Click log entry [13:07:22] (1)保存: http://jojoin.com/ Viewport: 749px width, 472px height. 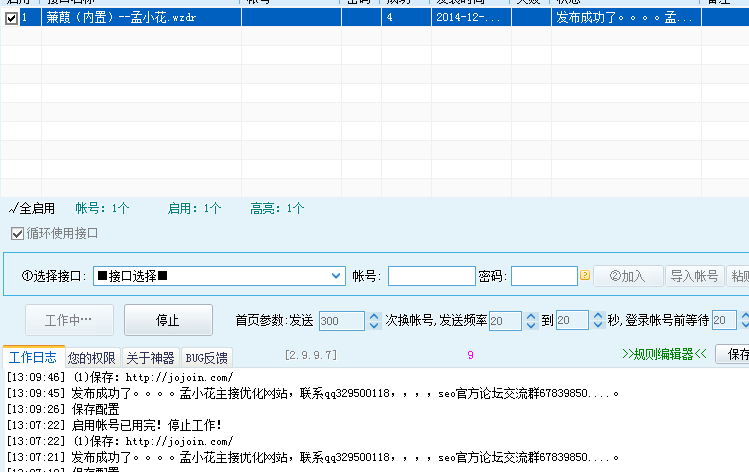pyautogui.click(x=120, y=441)
